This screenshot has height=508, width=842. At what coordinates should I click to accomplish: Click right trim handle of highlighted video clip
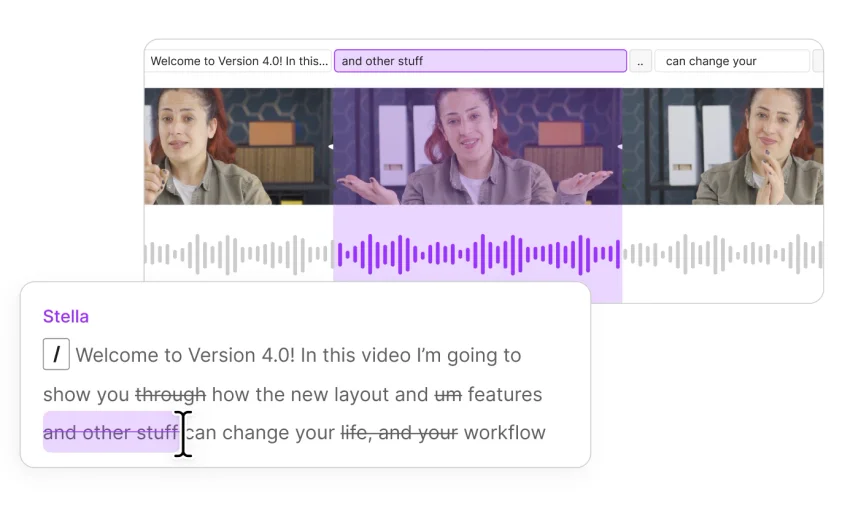[x=620, y=146]
